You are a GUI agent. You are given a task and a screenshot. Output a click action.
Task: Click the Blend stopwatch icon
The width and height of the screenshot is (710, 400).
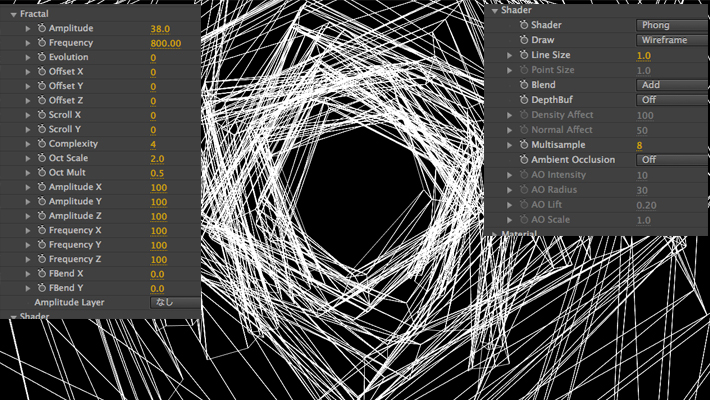(523, 85)
